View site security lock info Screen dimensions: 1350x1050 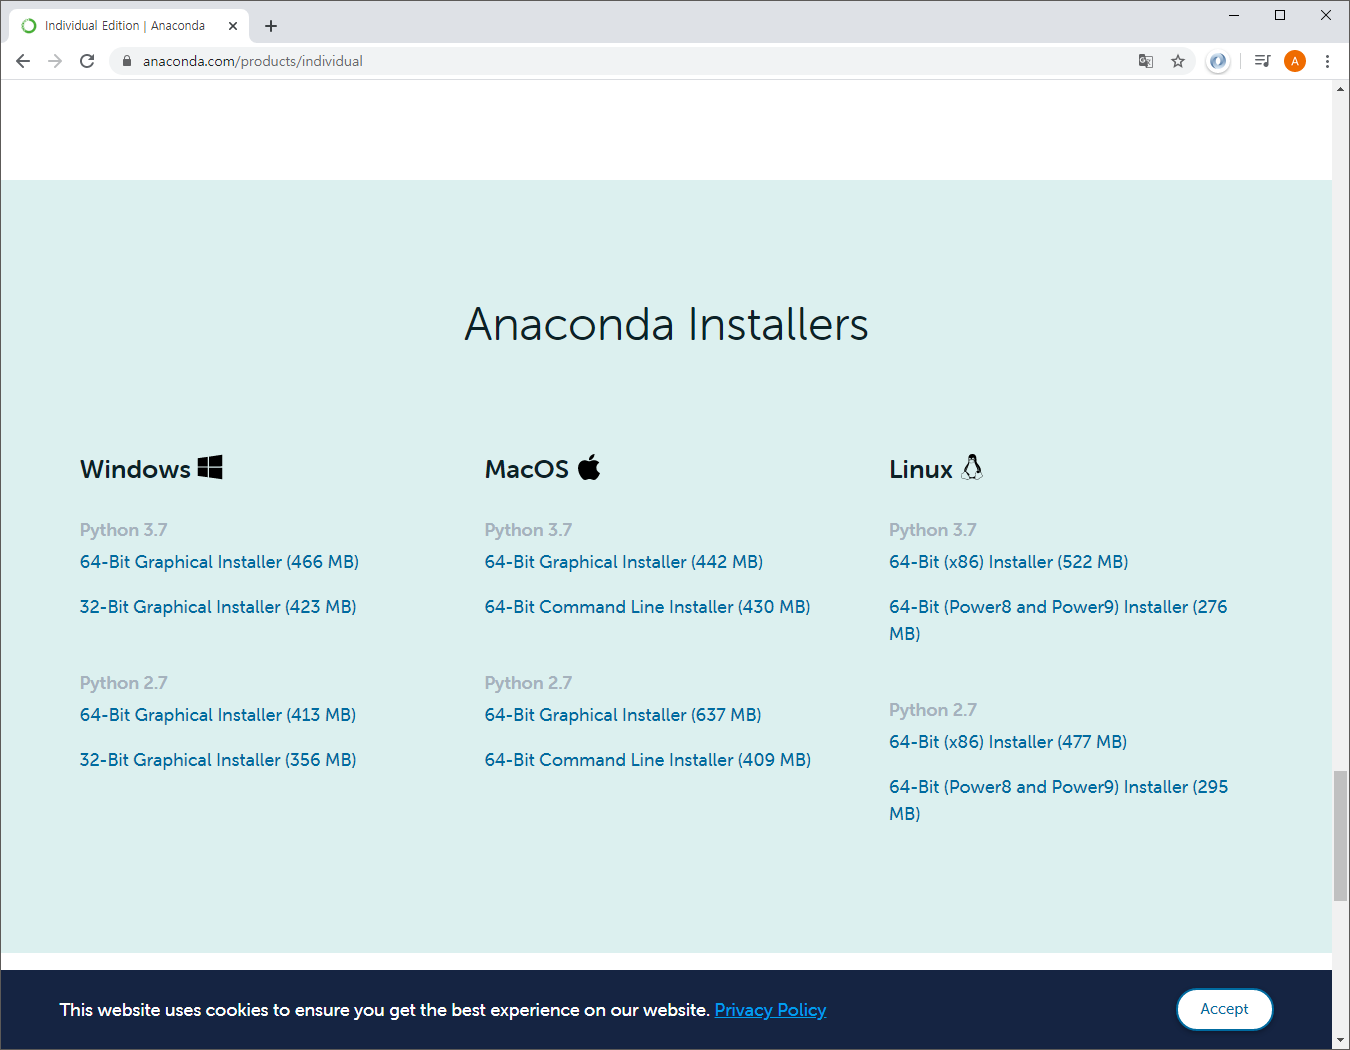click(x=127, y=61)
